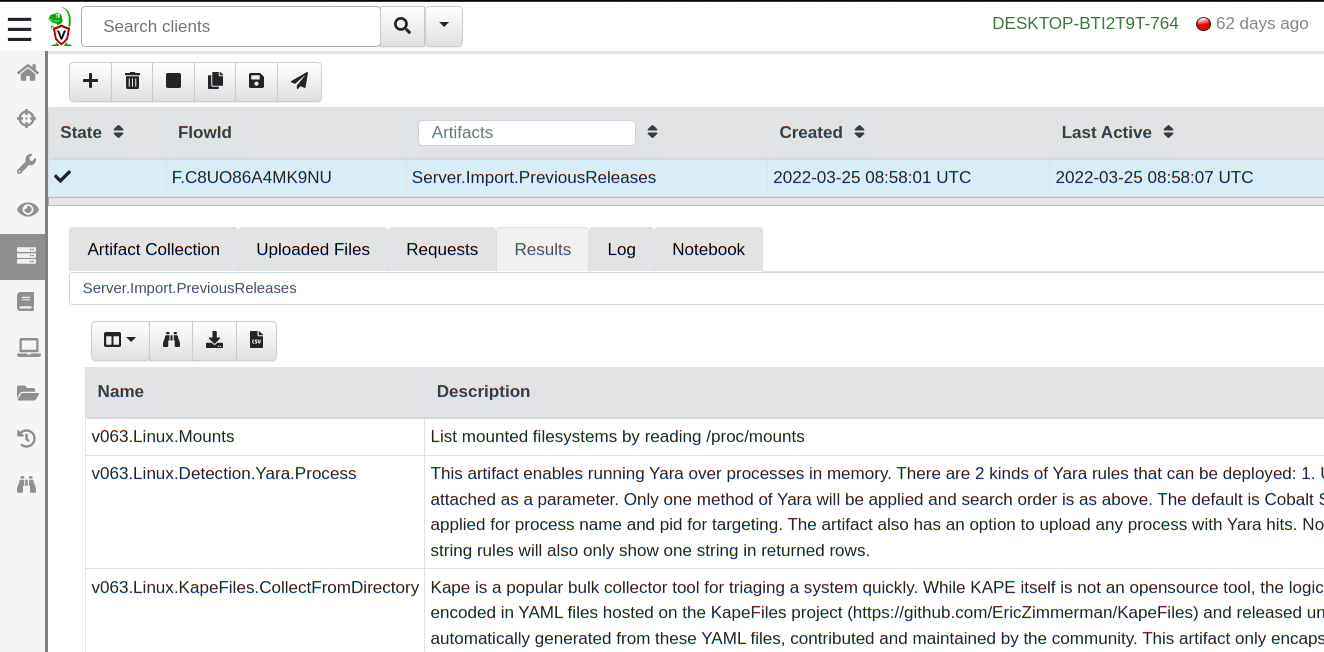Screen dimensions: 1324x652
Task: Open the Home dashboard in sidebar
Action: tap(27, 73)
